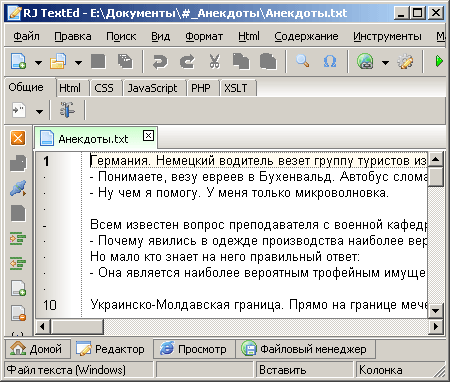This screenshot has height=382, width=450.
Task: Click the orange X sidebar icon
Action: click(18, 138)
